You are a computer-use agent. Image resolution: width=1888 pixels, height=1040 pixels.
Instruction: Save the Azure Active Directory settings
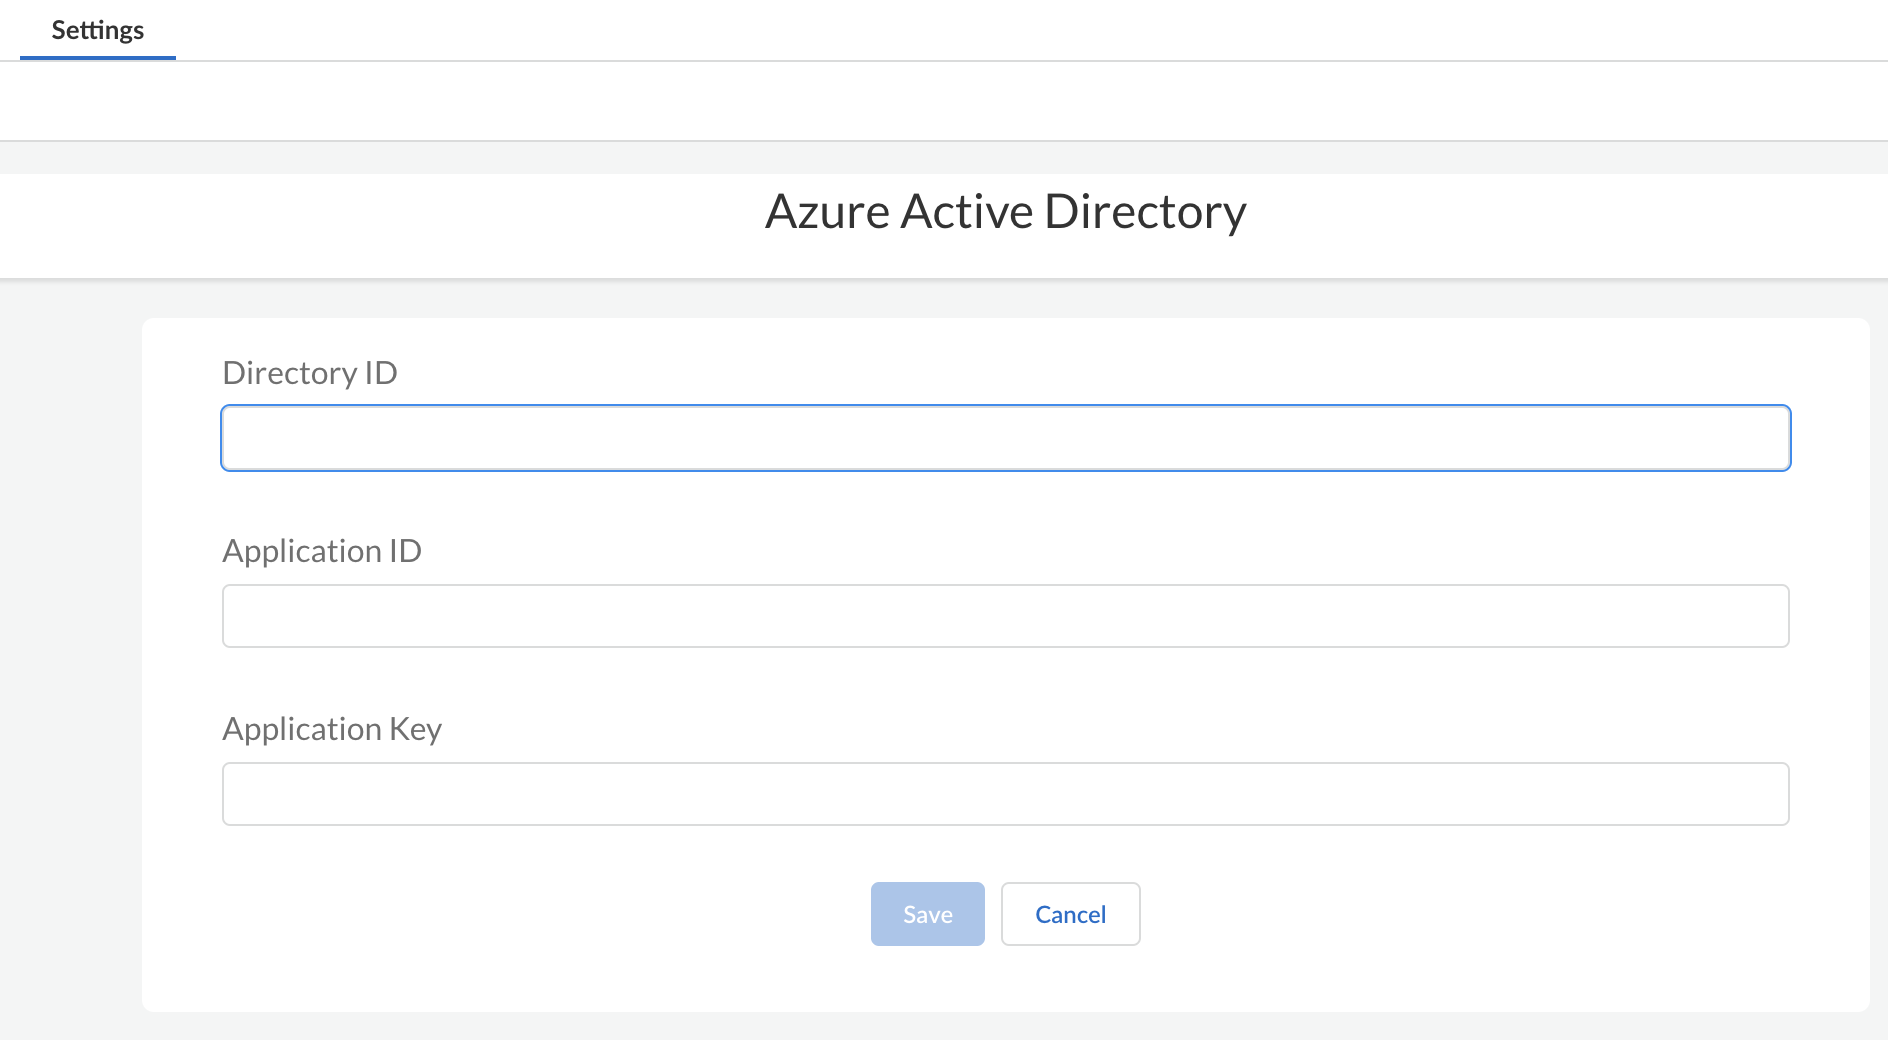coord(926,913)
